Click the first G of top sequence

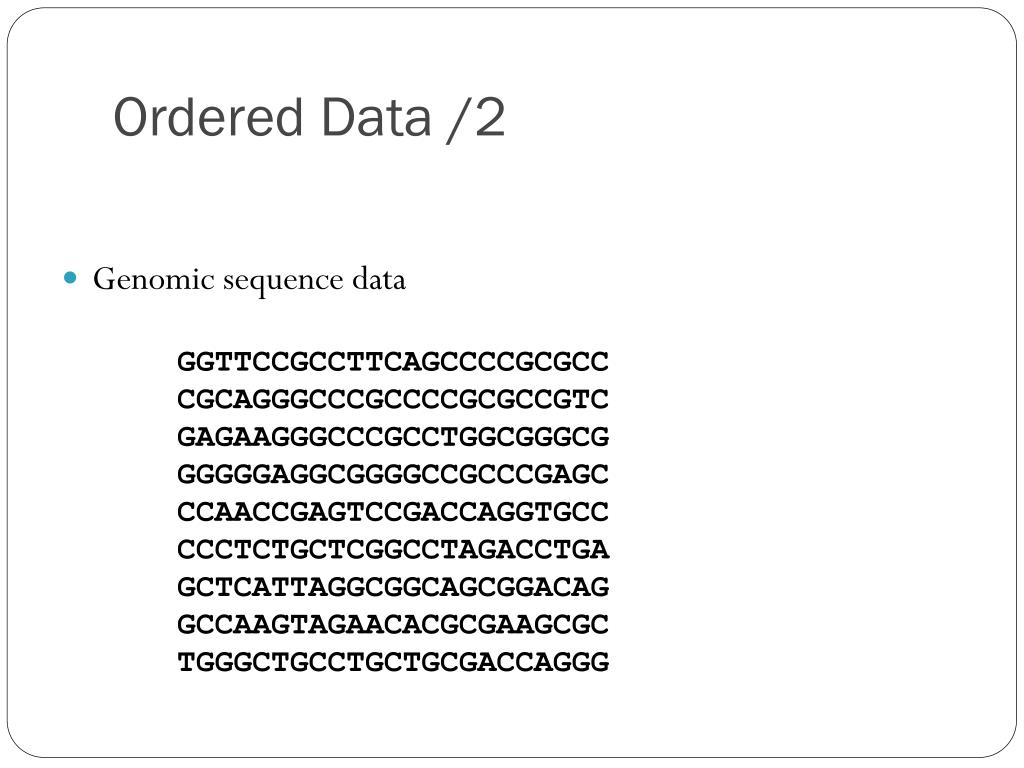(x=186, y=361)
